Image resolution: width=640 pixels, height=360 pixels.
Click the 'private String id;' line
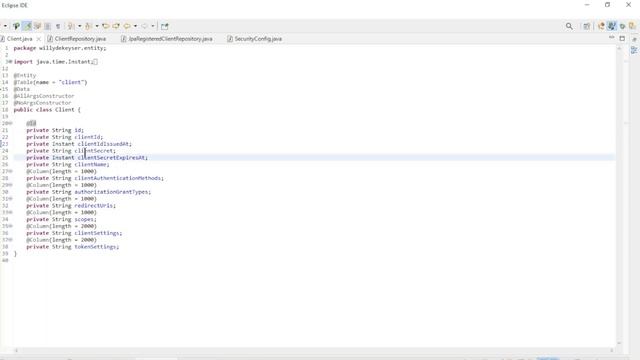coord(55,130)
